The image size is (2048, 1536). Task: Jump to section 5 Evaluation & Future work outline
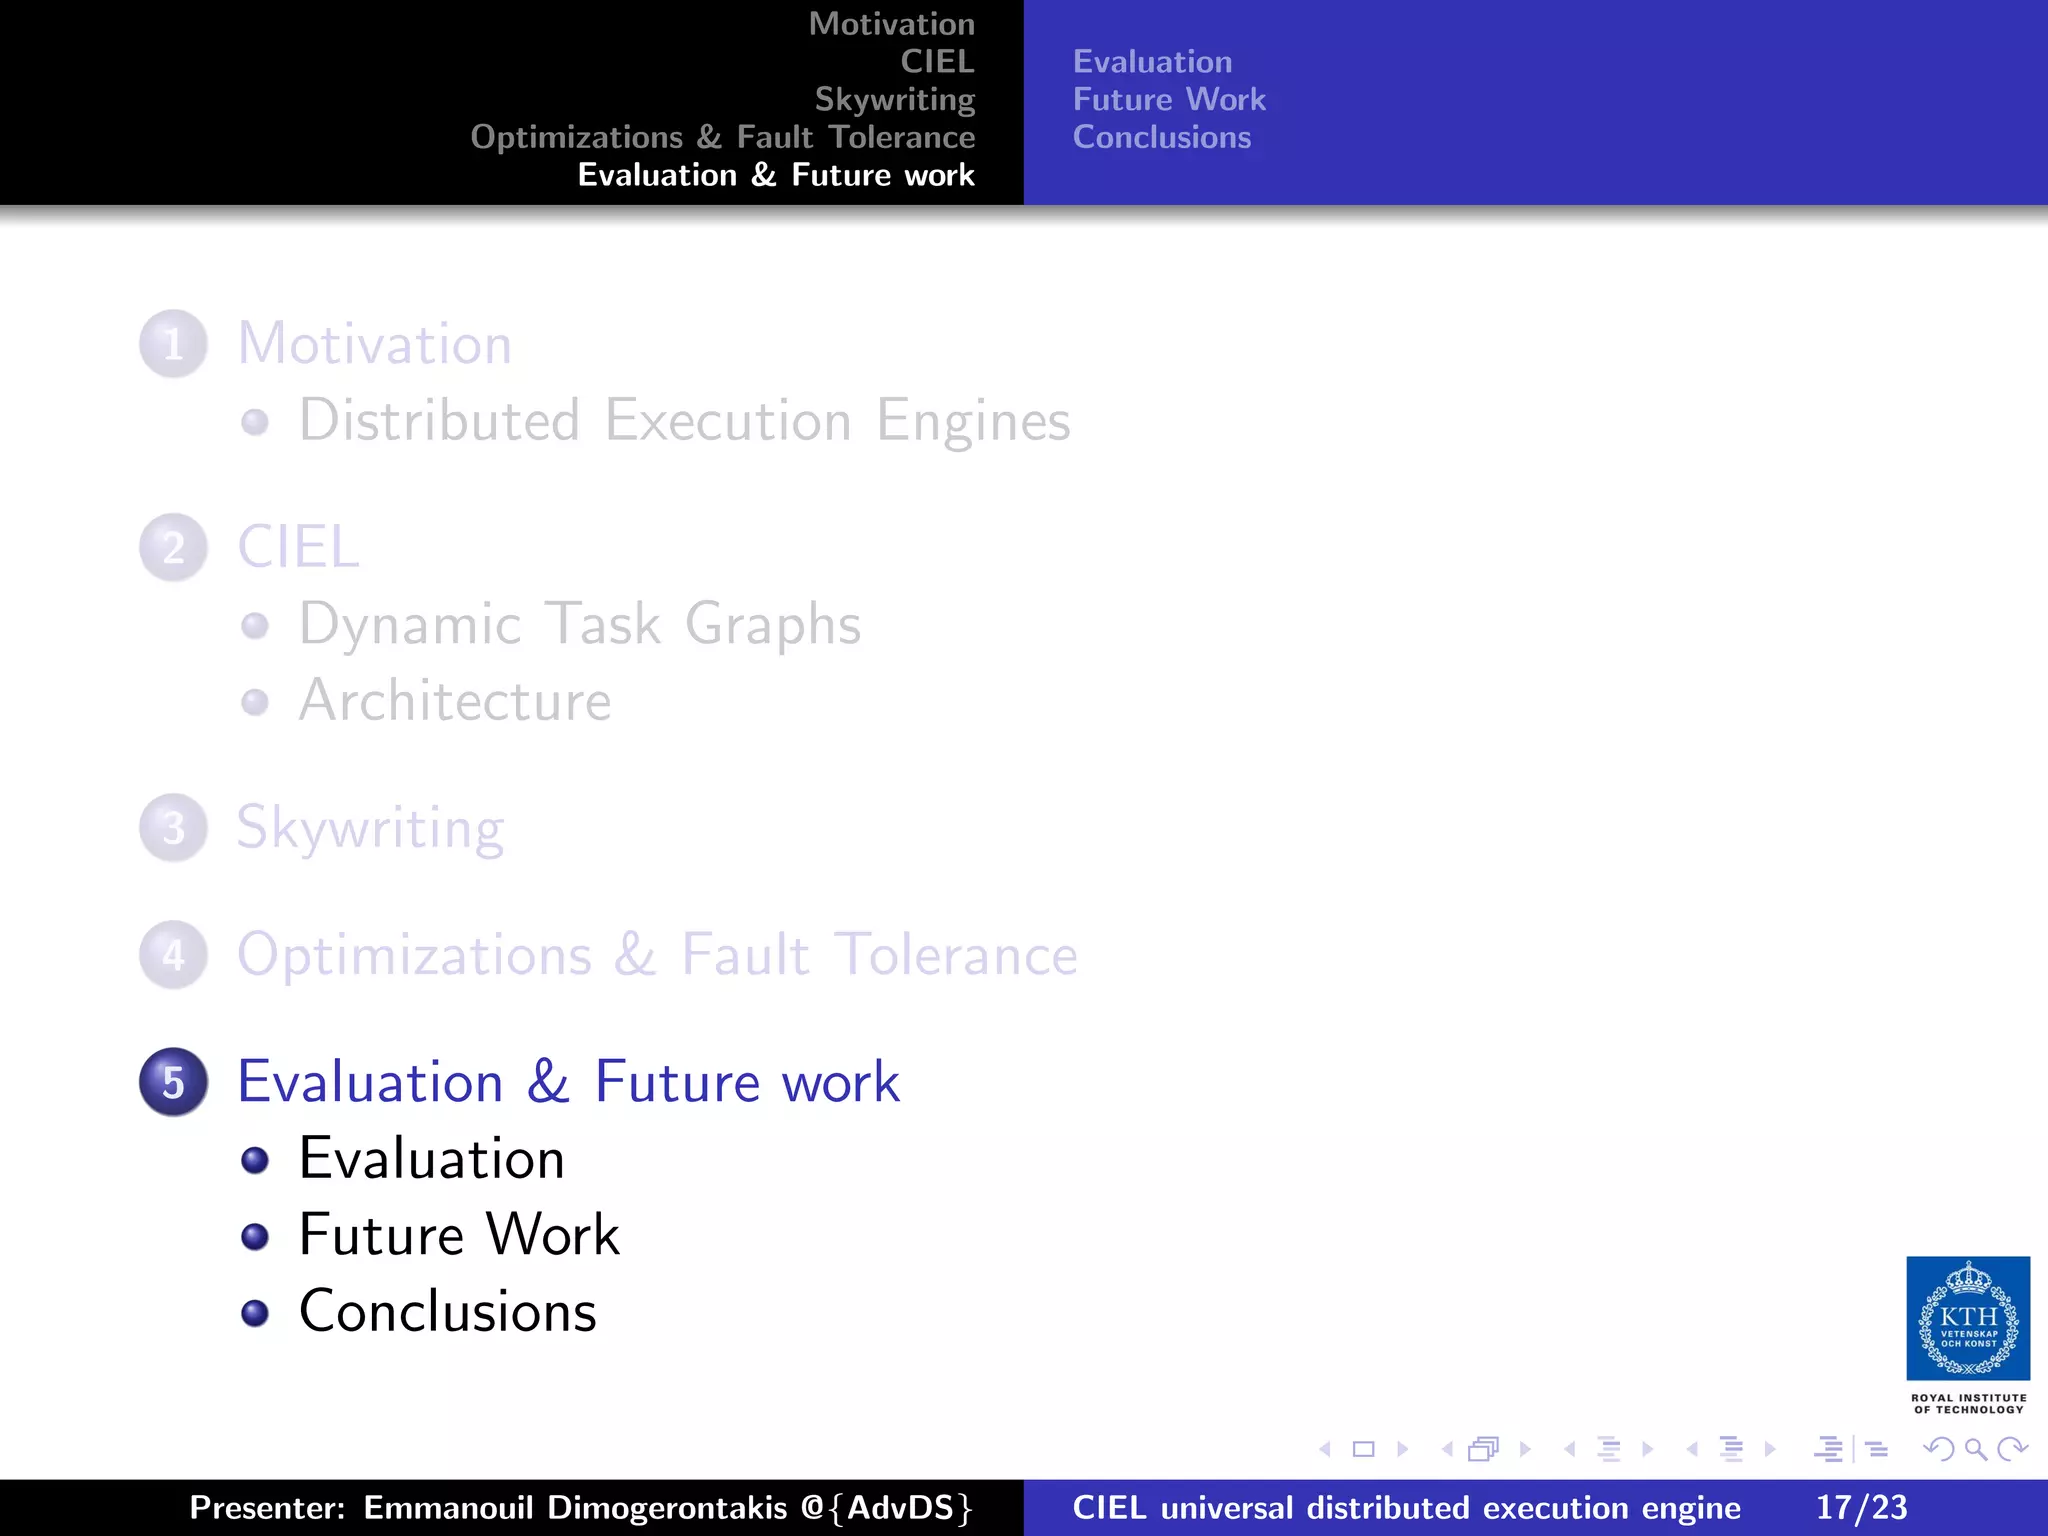tap(568, 1082)
